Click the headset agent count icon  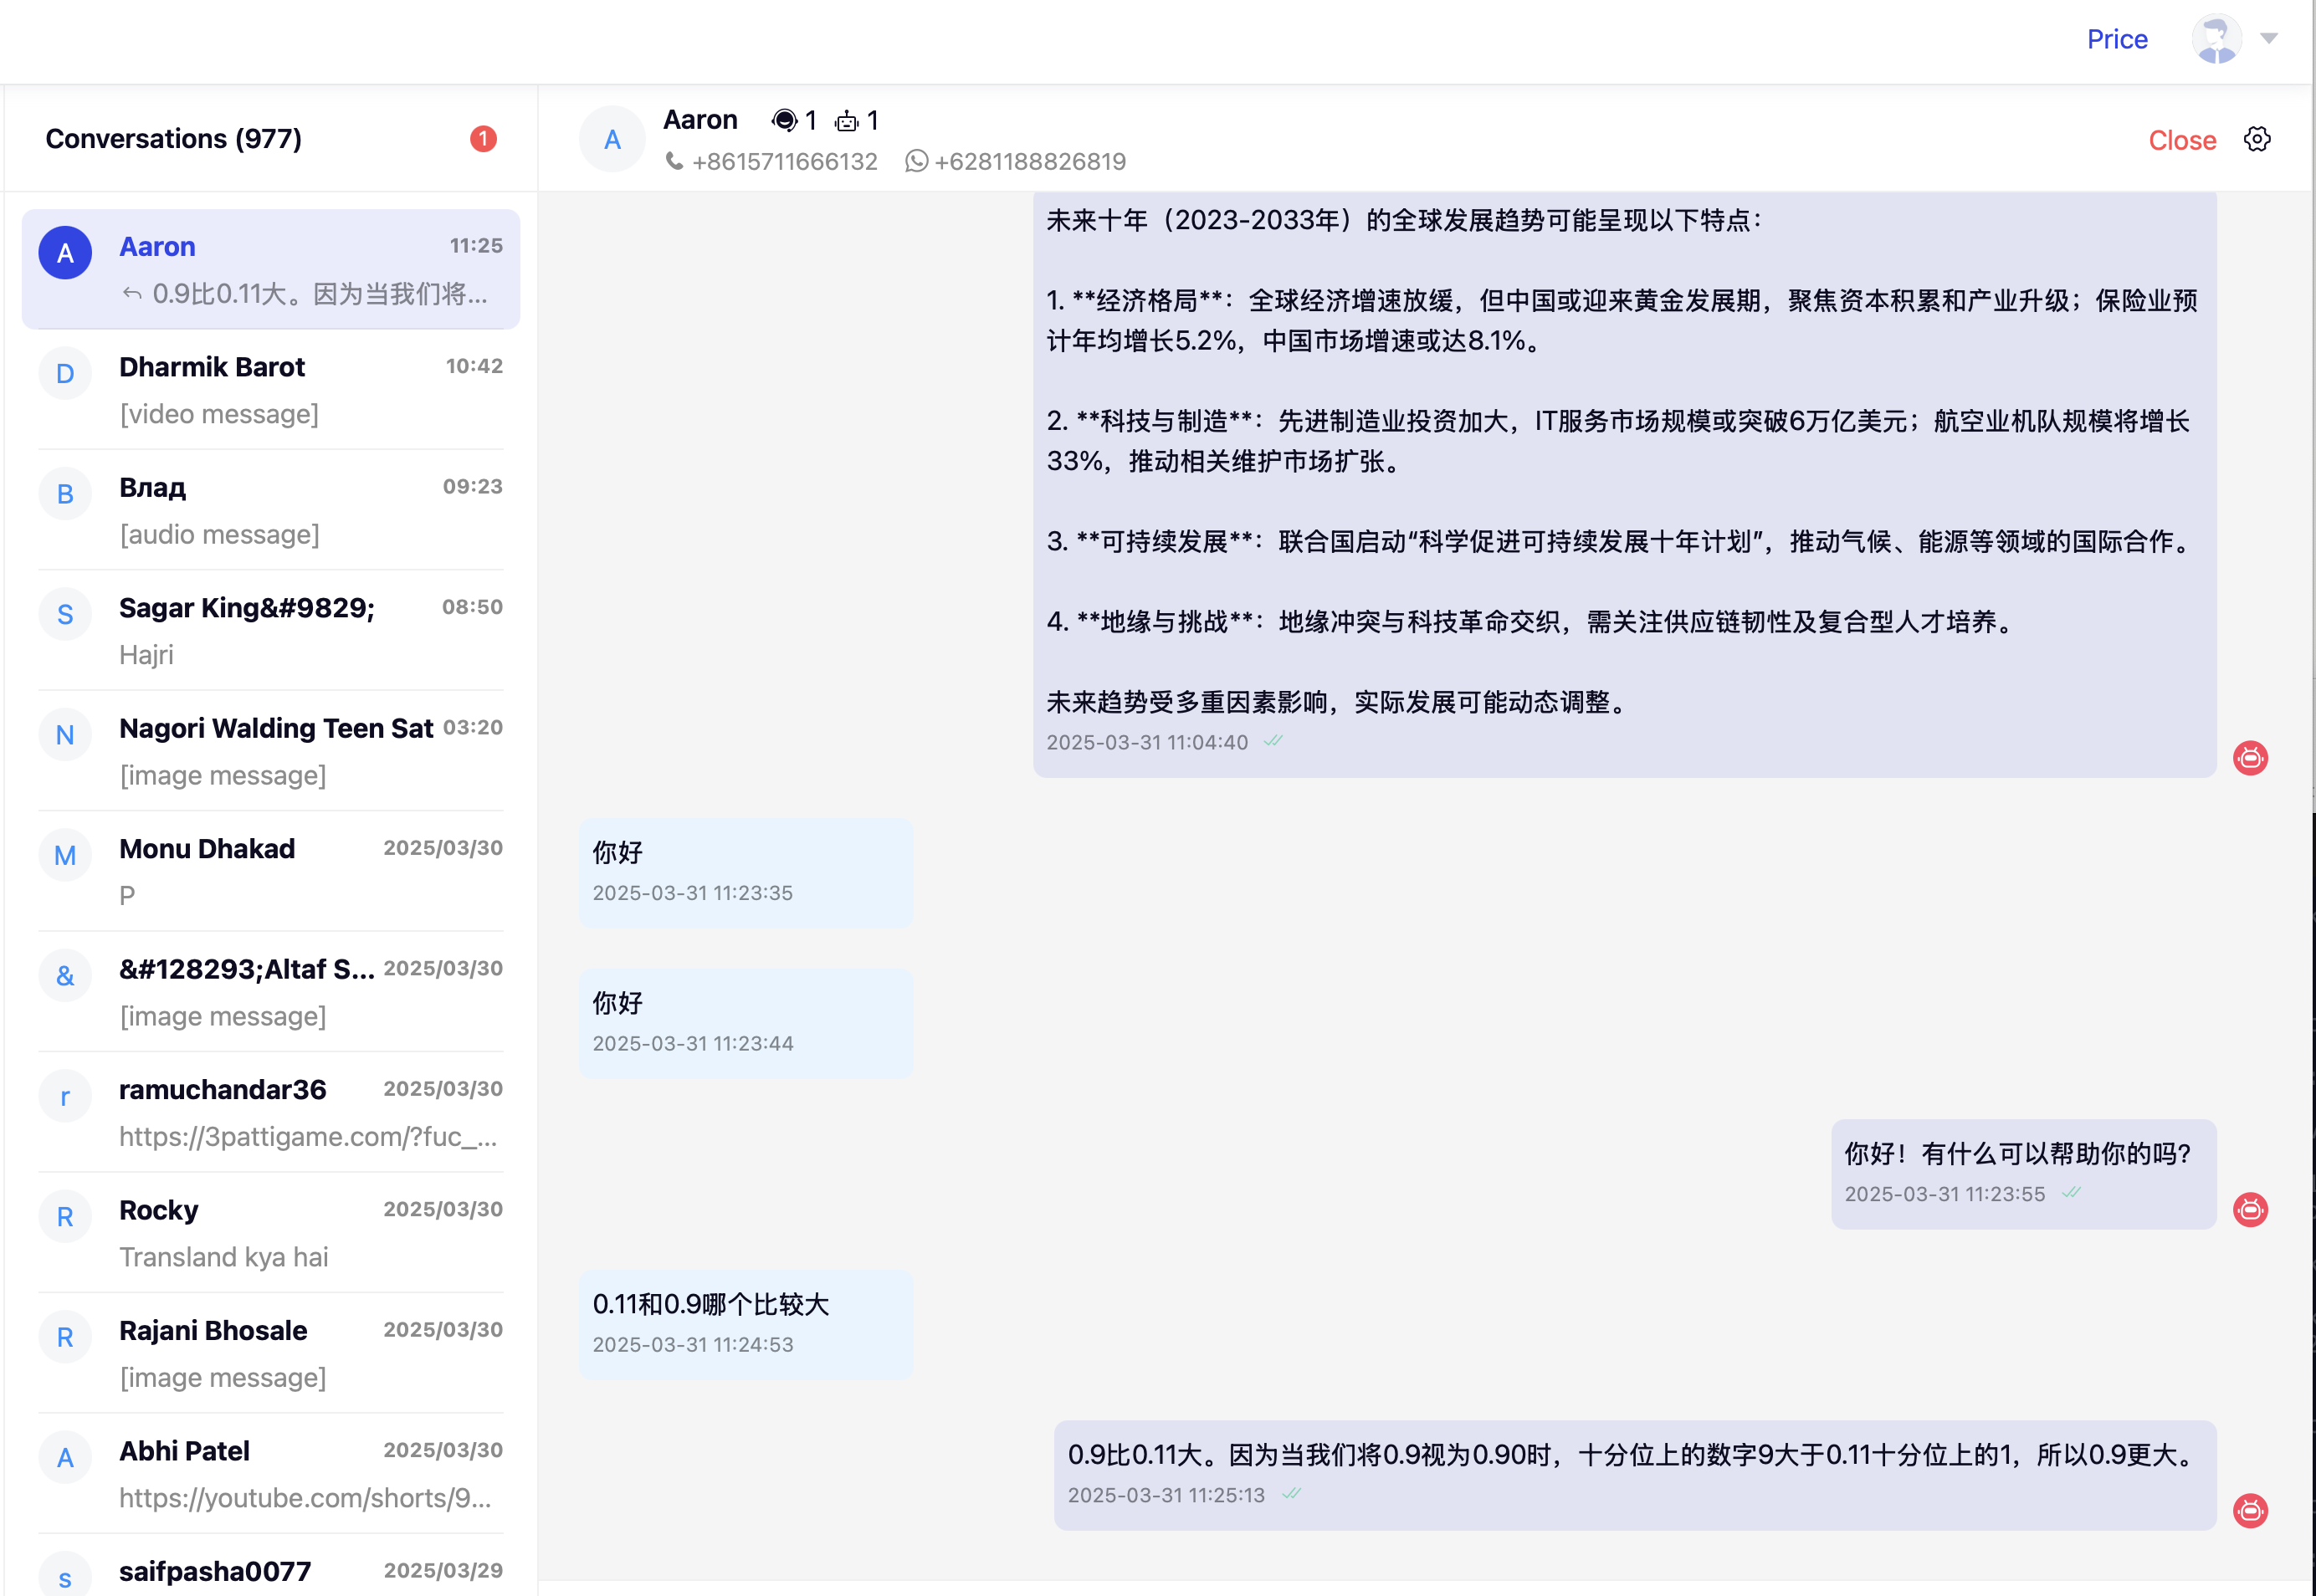pos(784,121)
